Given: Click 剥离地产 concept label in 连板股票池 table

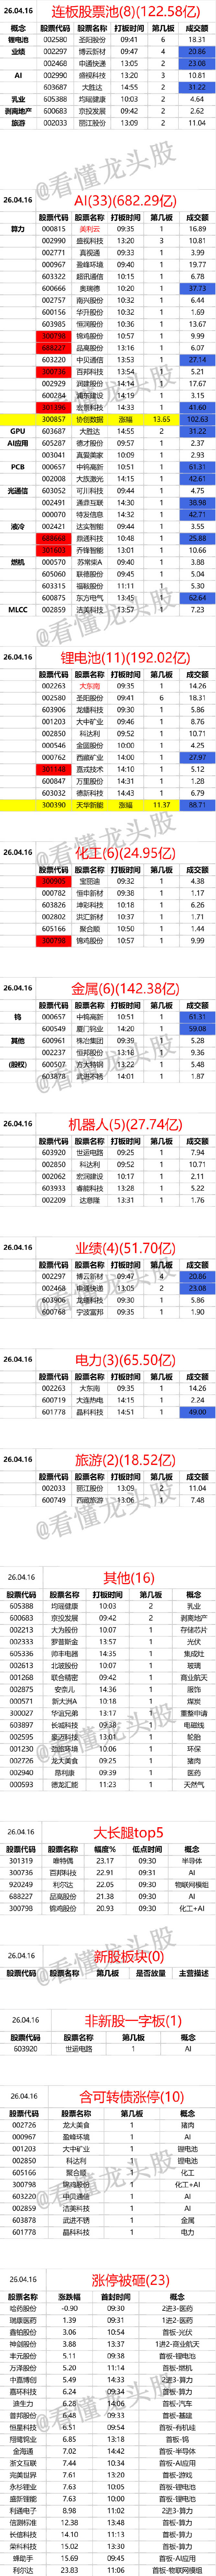Looking at the screenshot, I should coord(18,111).
